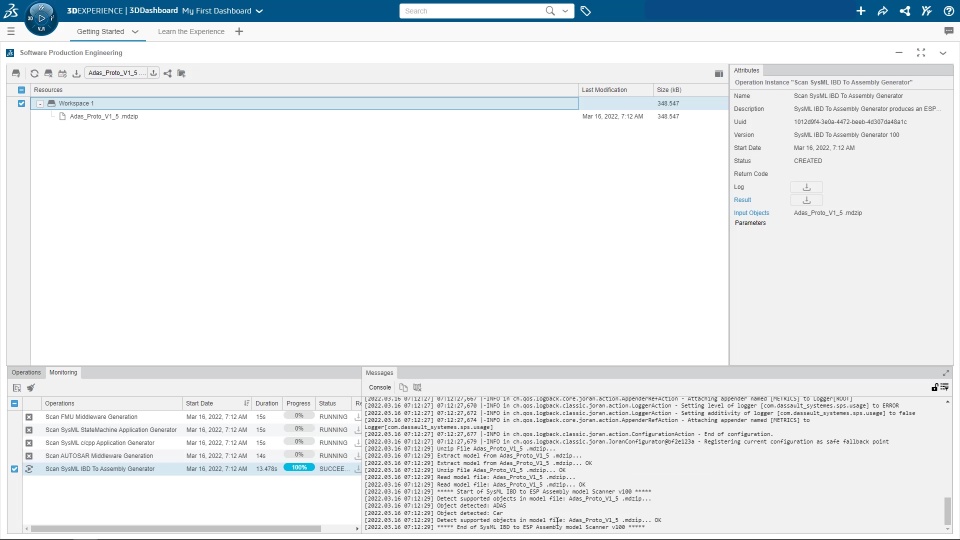Open the search options dropdown arrow

click(565, 11)
